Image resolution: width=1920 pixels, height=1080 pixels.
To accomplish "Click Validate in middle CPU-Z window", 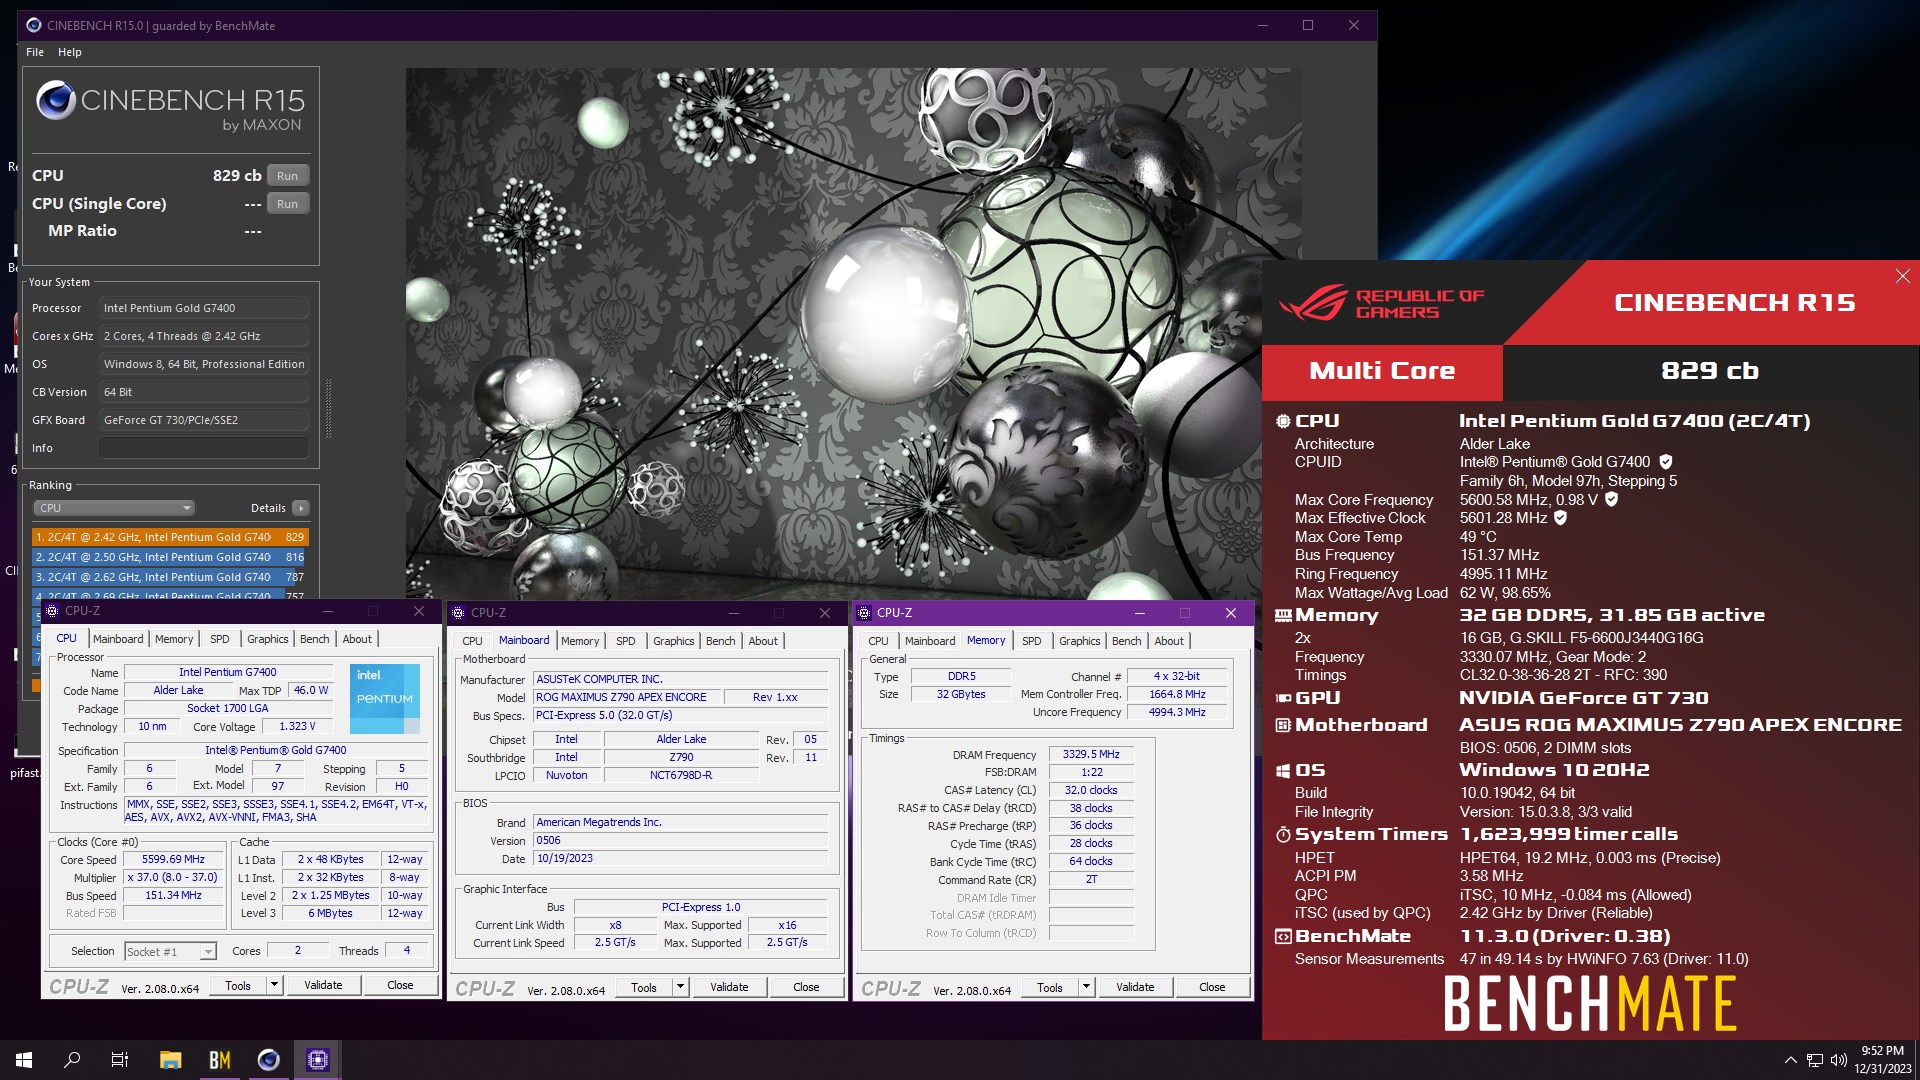I will point(729,987).
